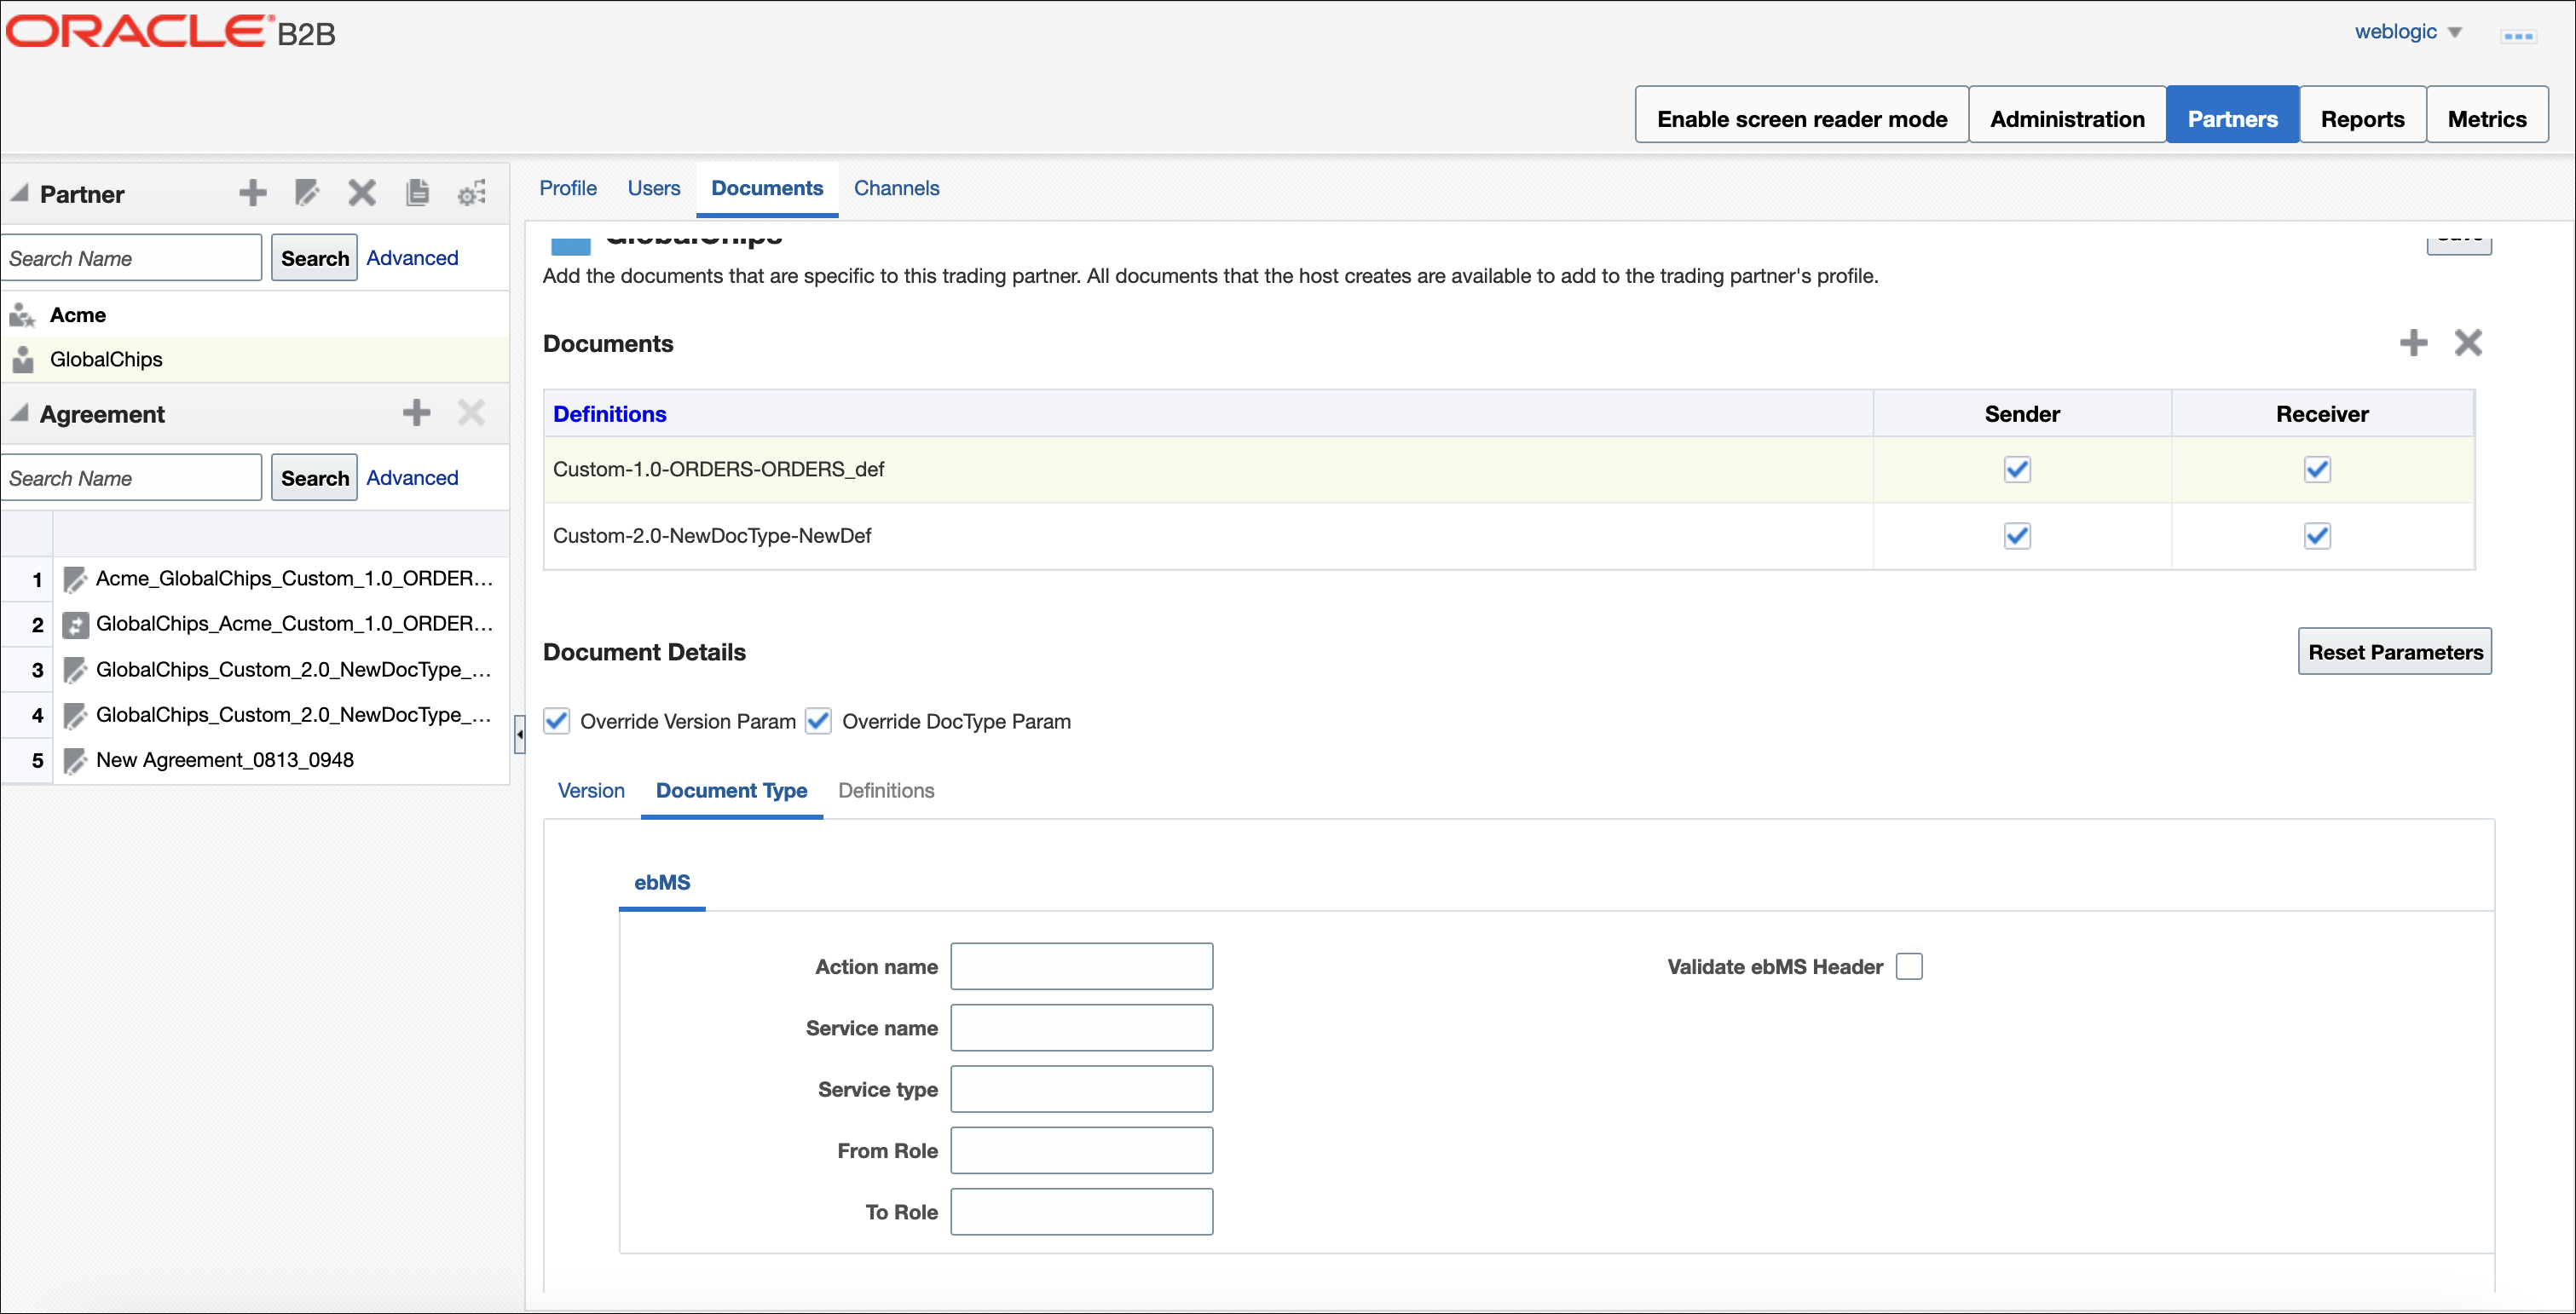Click the To Role input field
2576x1314 pixels.
point(1081,1211)
